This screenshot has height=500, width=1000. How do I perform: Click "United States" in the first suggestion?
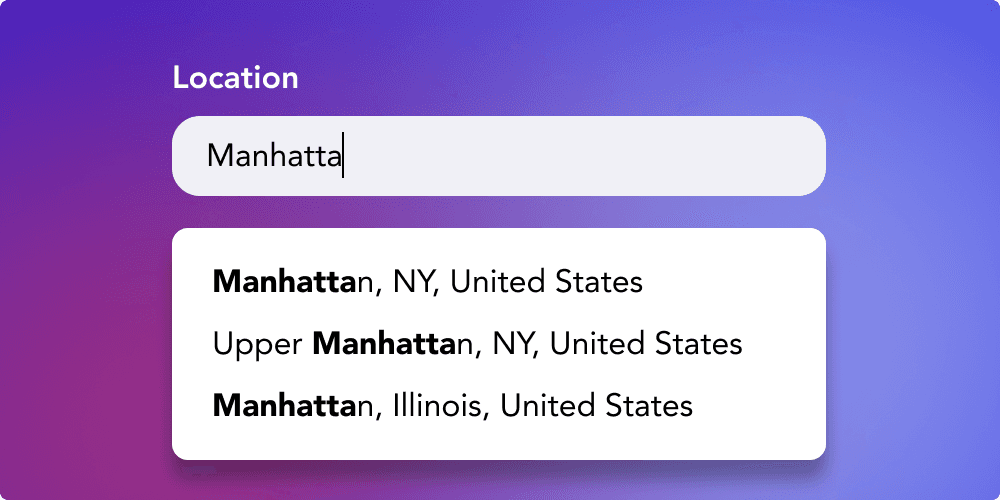point(546,282)
